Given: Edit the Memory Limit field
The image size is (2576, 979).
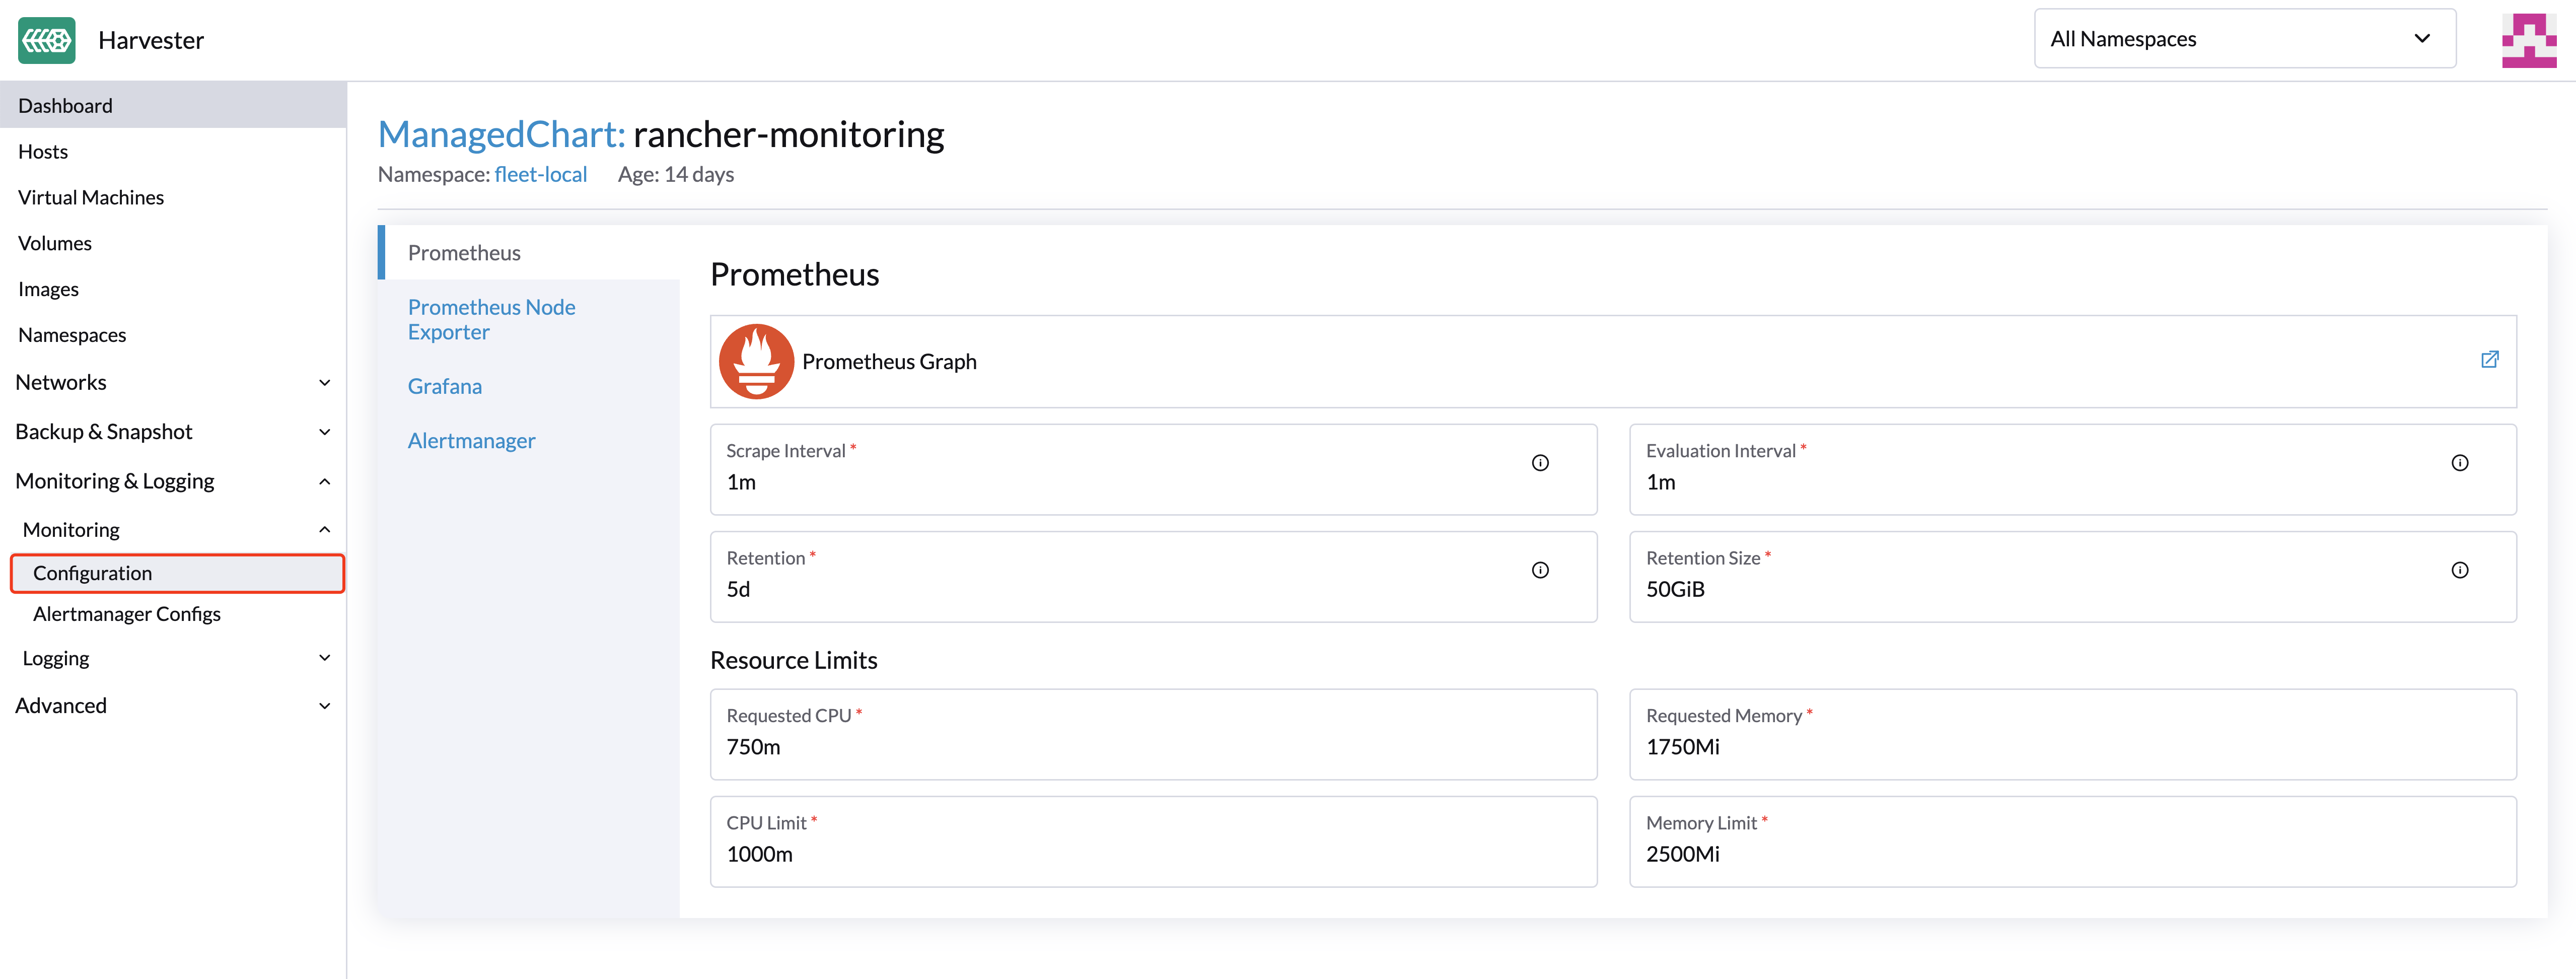Looking at the screenshot, I should tap(2072, 842).
